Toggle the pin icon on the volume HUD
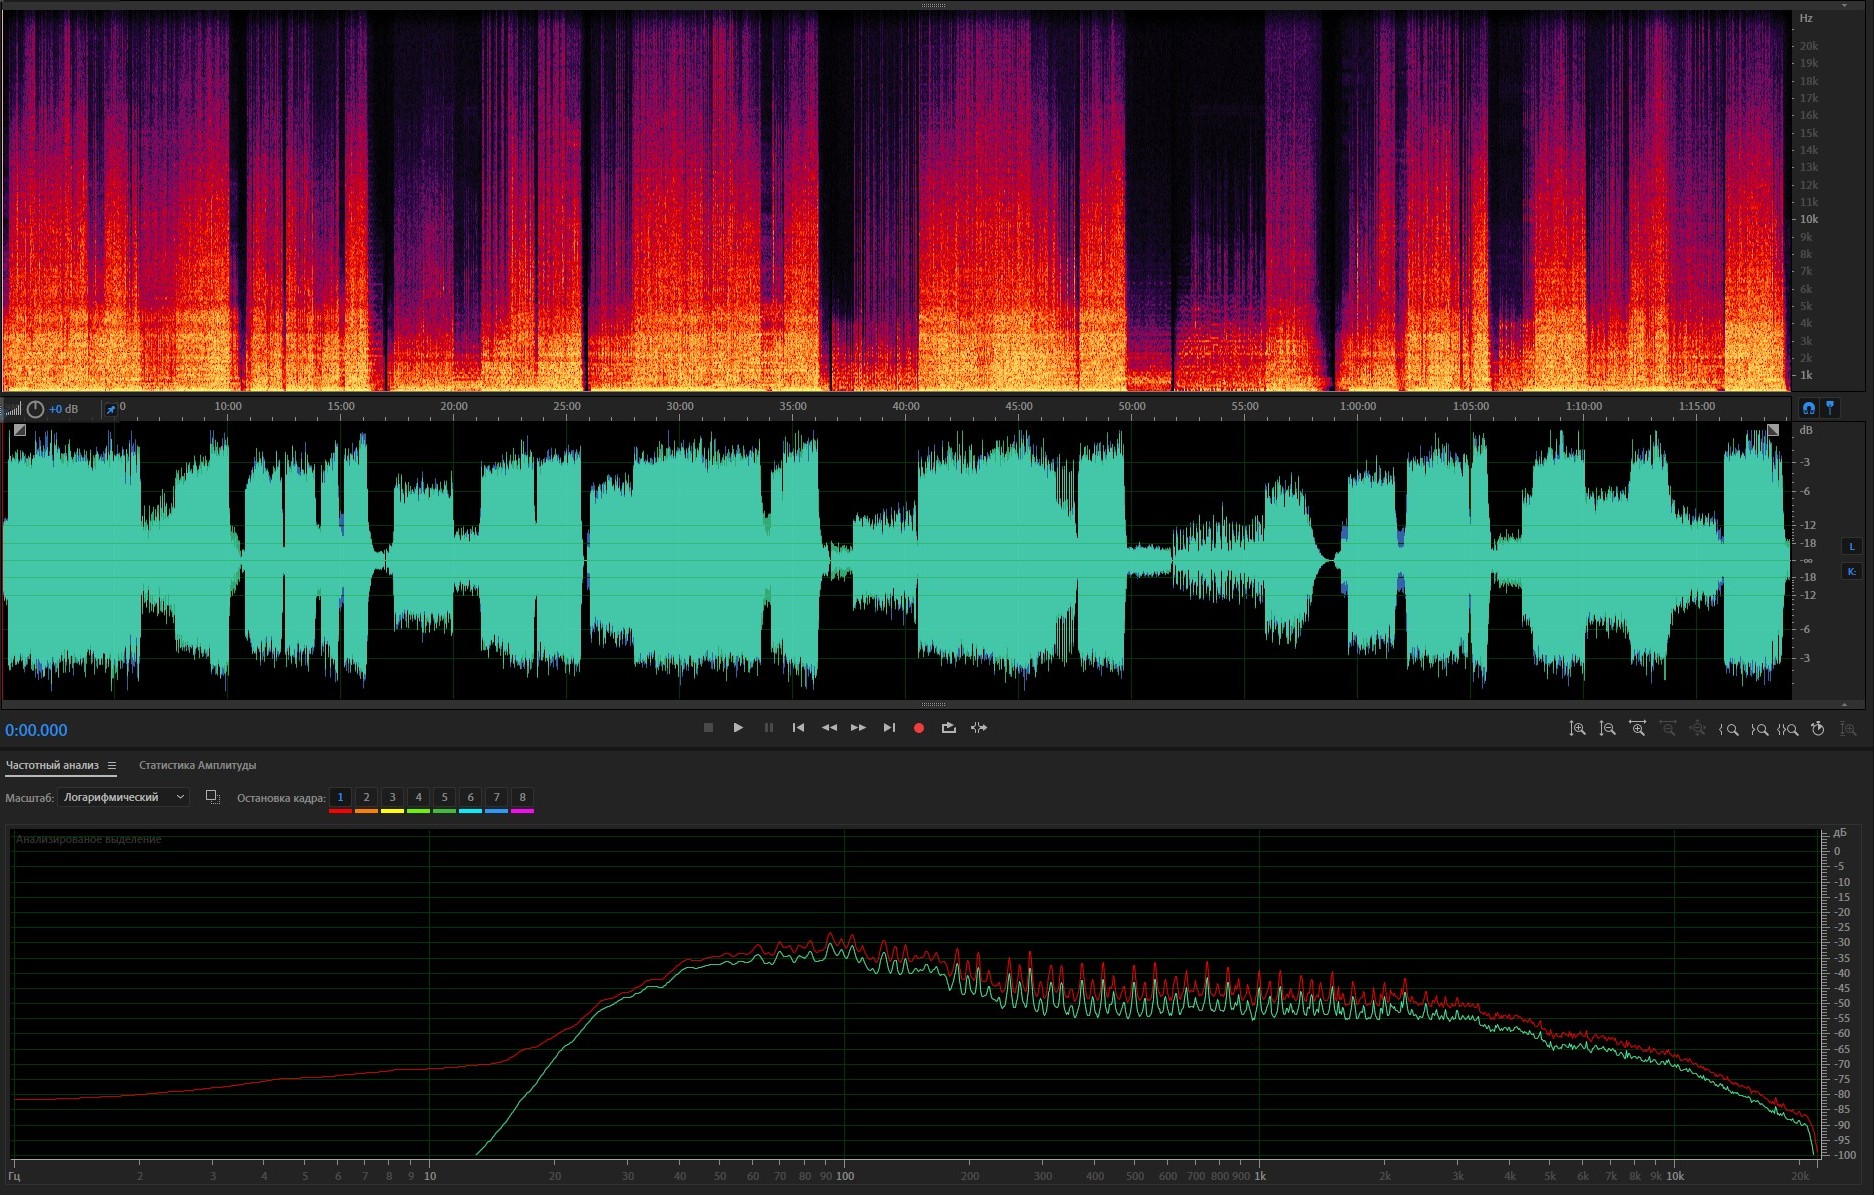 pyautogui.click(x=111, y=409)
